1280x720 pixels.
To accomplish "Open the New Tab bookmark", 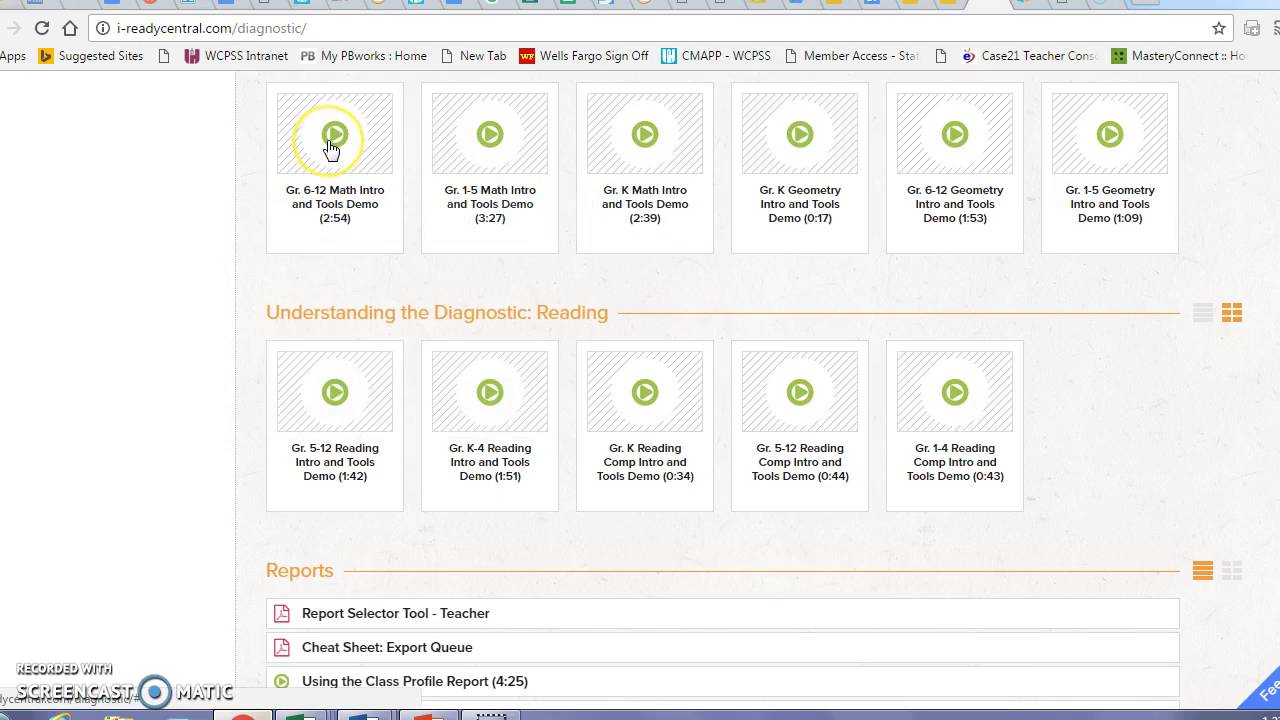I will 473,56.
